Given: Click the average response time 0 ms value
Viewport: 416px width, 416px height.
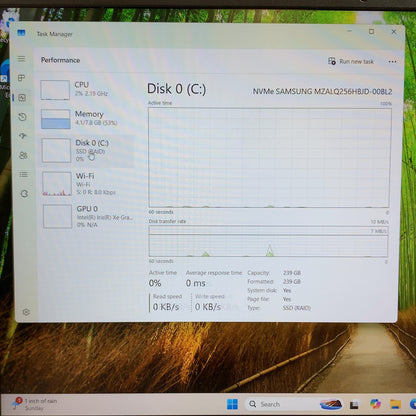Looking at the screenshot, I should click(x=196, y=283).
